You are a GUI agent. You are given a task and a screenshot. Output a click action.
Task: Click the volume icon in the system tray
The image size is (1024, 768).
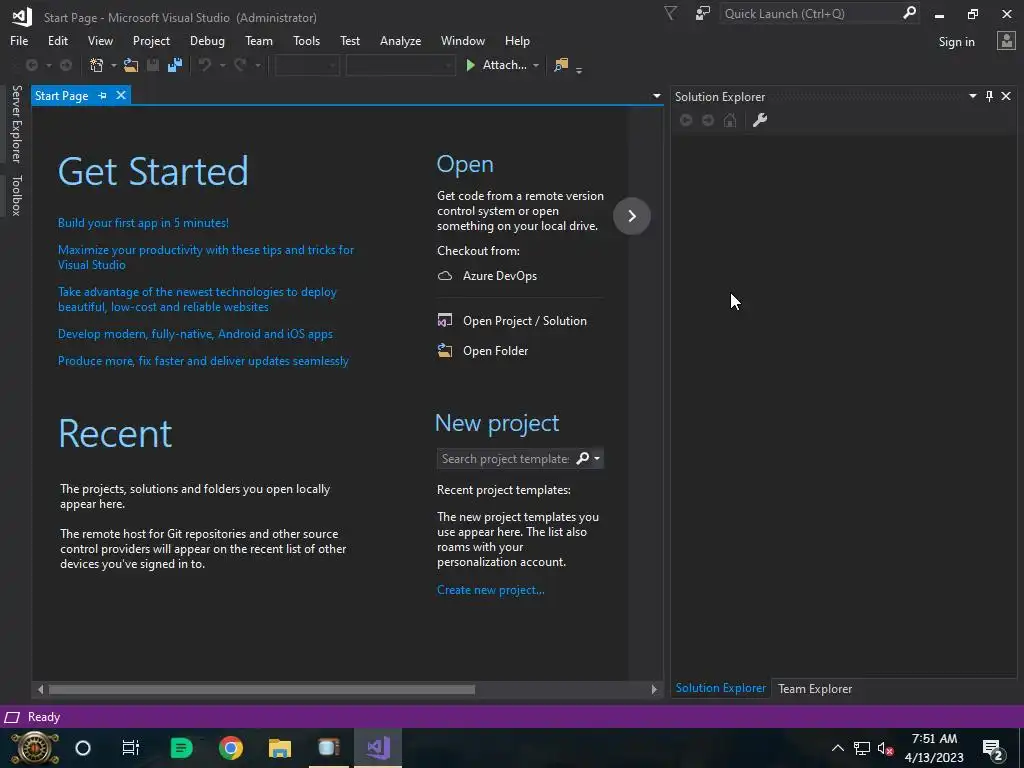(x=885, y=749)
